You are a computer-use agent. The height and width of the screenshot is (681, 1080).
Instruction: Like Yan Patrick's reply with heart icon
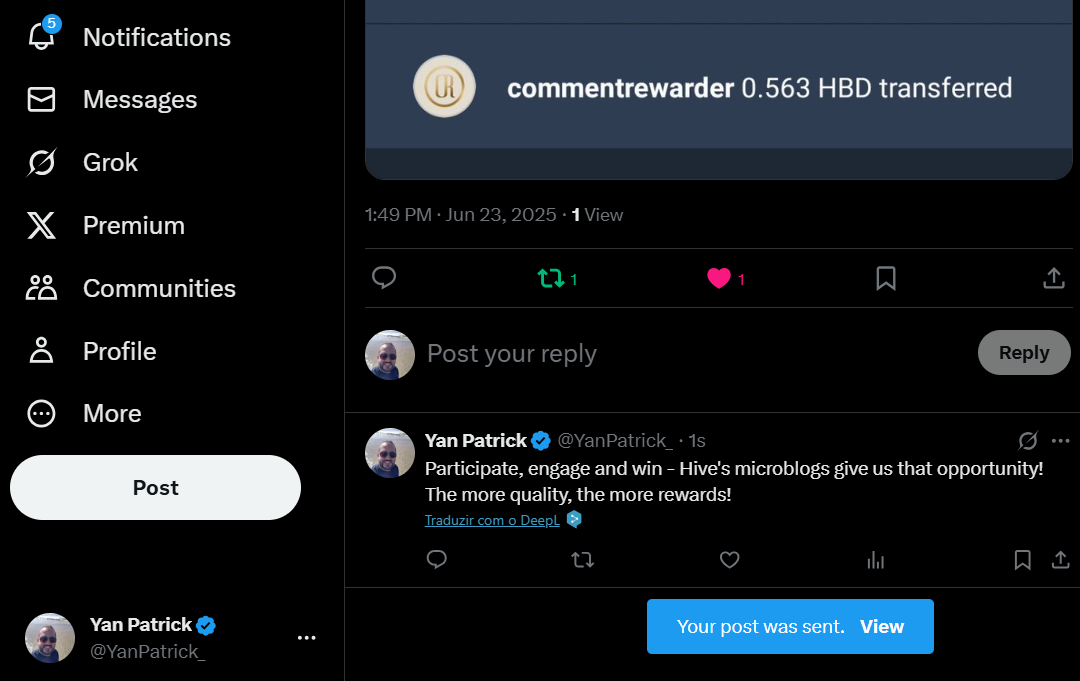coord(729,560)
